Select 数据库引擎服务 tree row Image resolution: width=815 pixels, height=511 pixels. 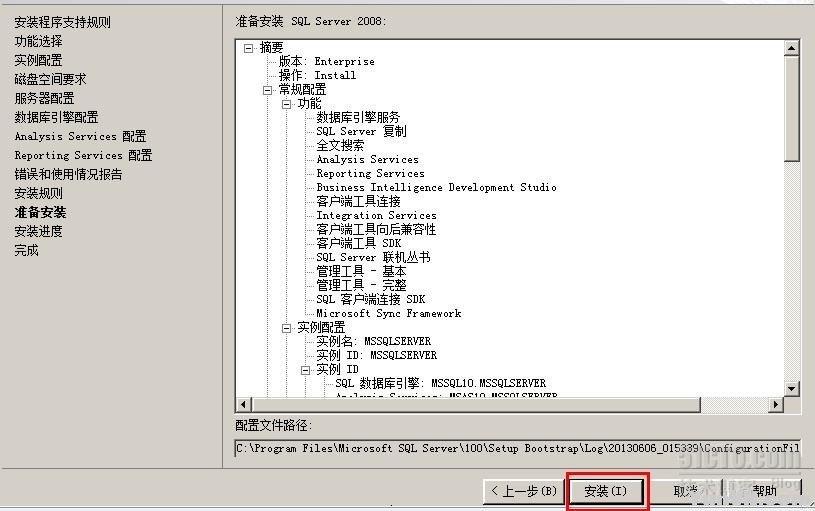point(358,117)
